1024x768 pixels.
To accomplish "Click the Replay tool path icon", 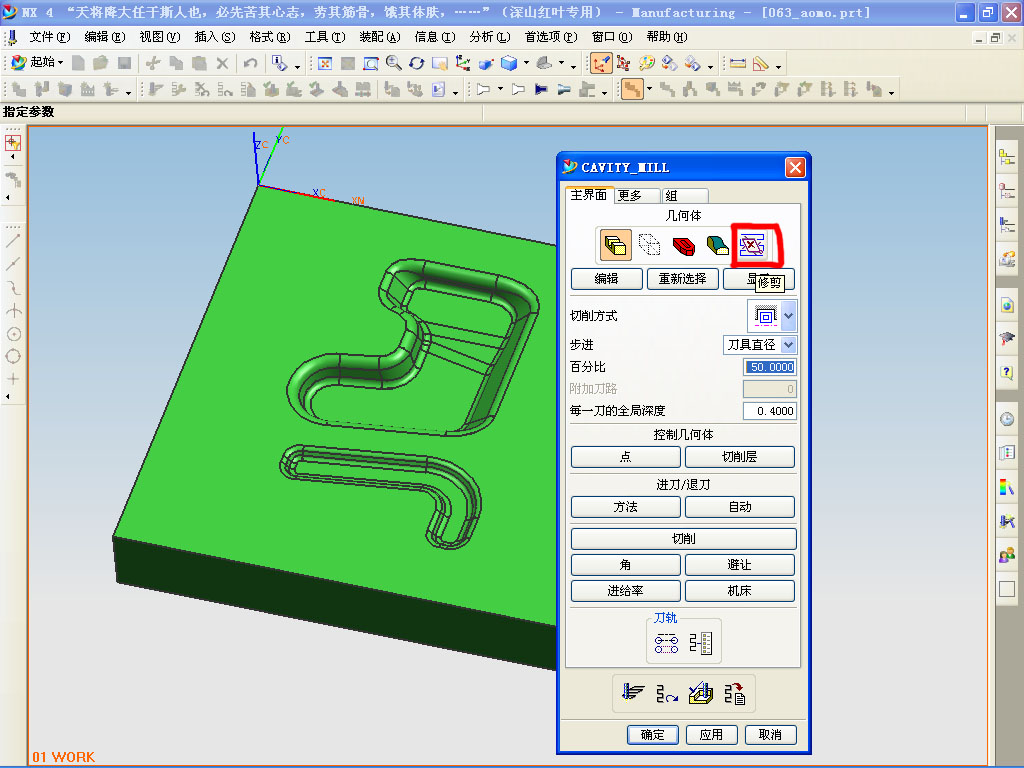I will coord(667,694).
